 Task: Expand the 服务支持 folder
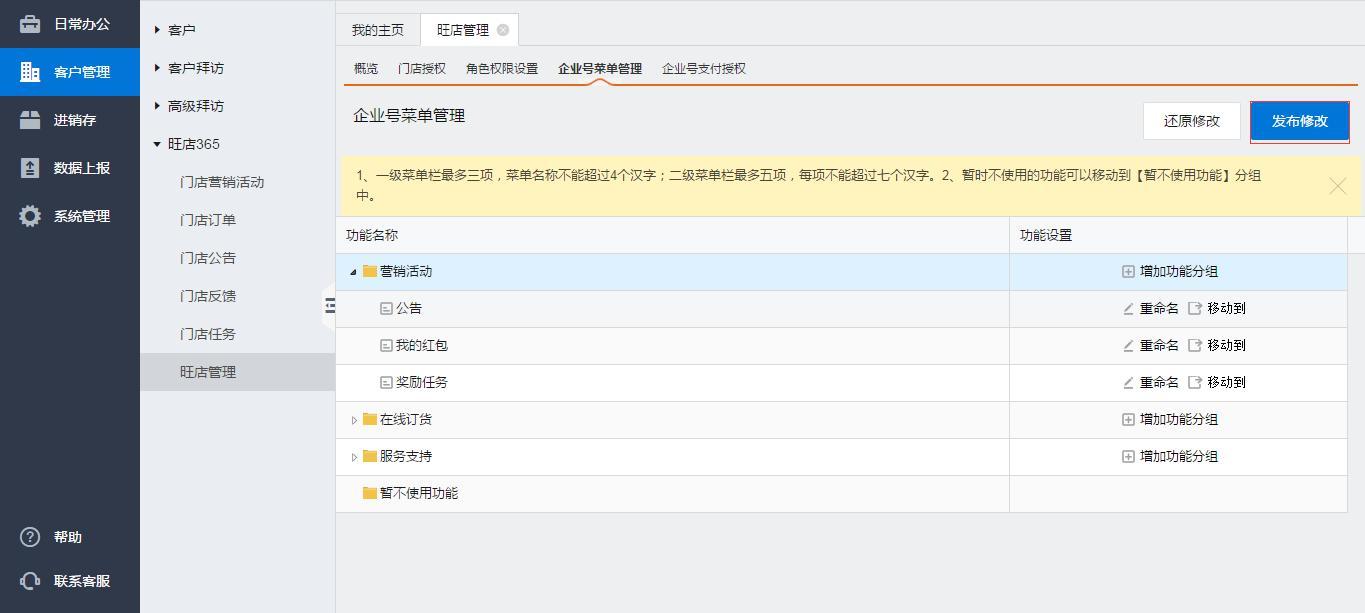tap(354, 457)
